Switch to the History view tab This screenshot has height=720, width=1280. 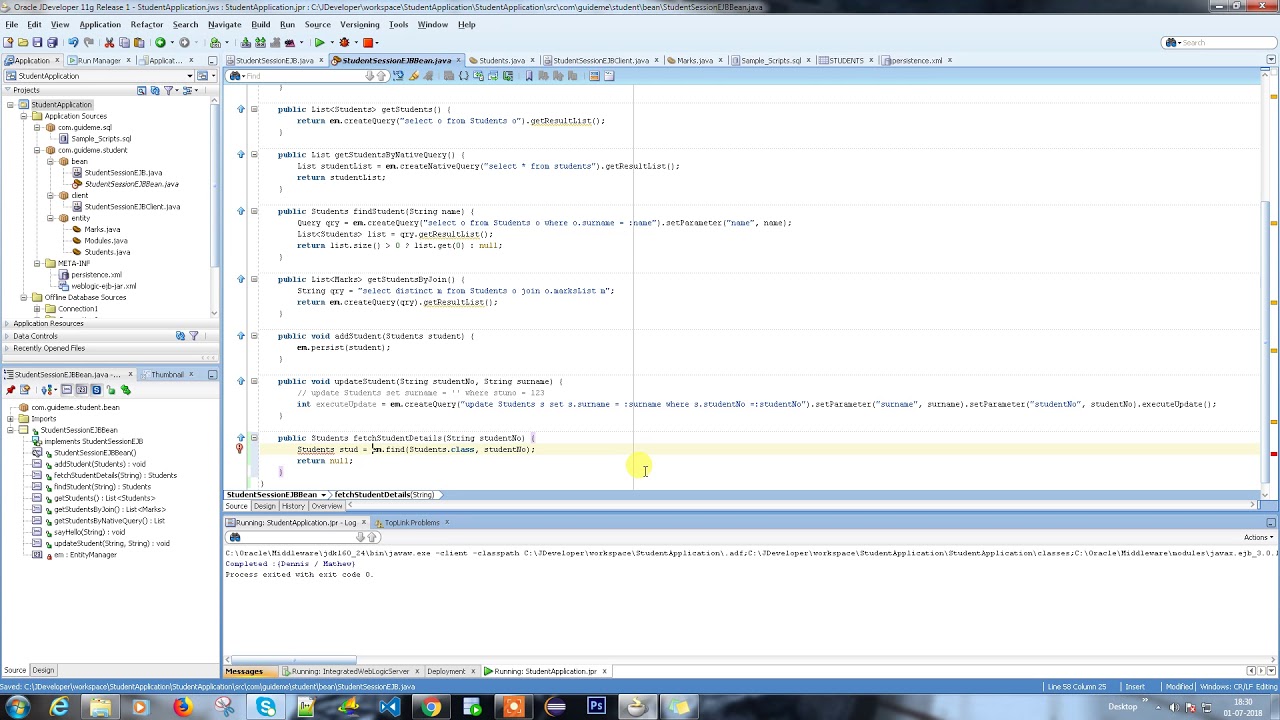(293, 506)
